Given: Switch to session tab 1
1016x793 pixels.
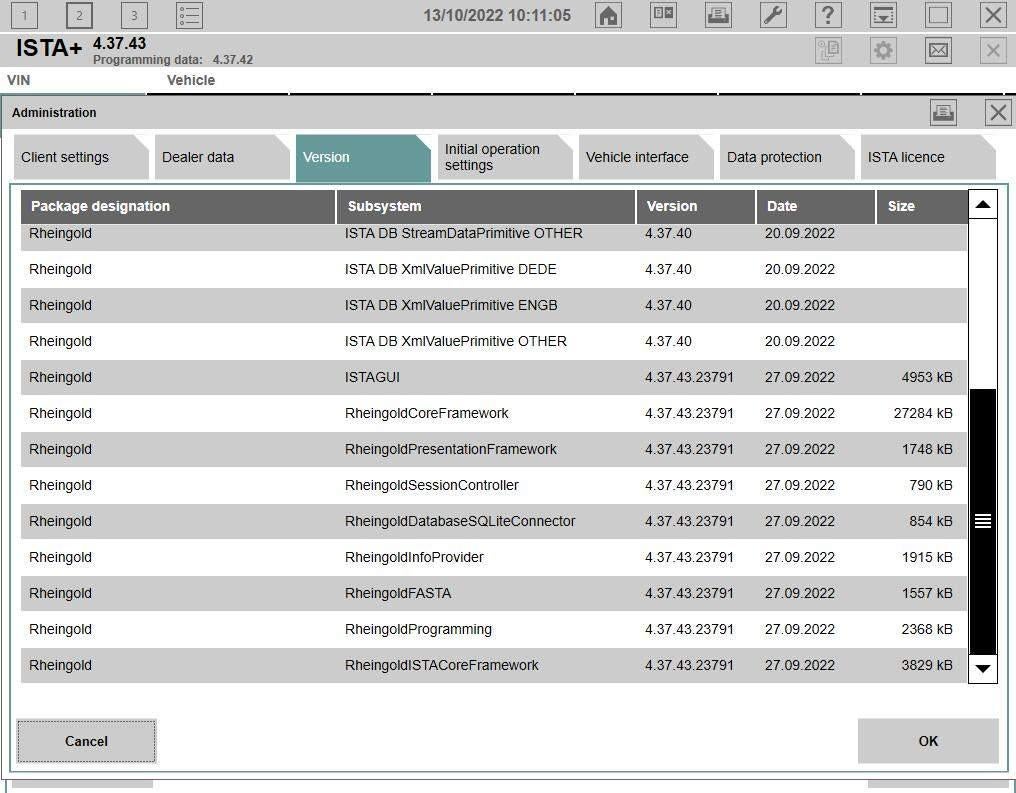Looking at the screenshot, I should (x=22, y=15).
